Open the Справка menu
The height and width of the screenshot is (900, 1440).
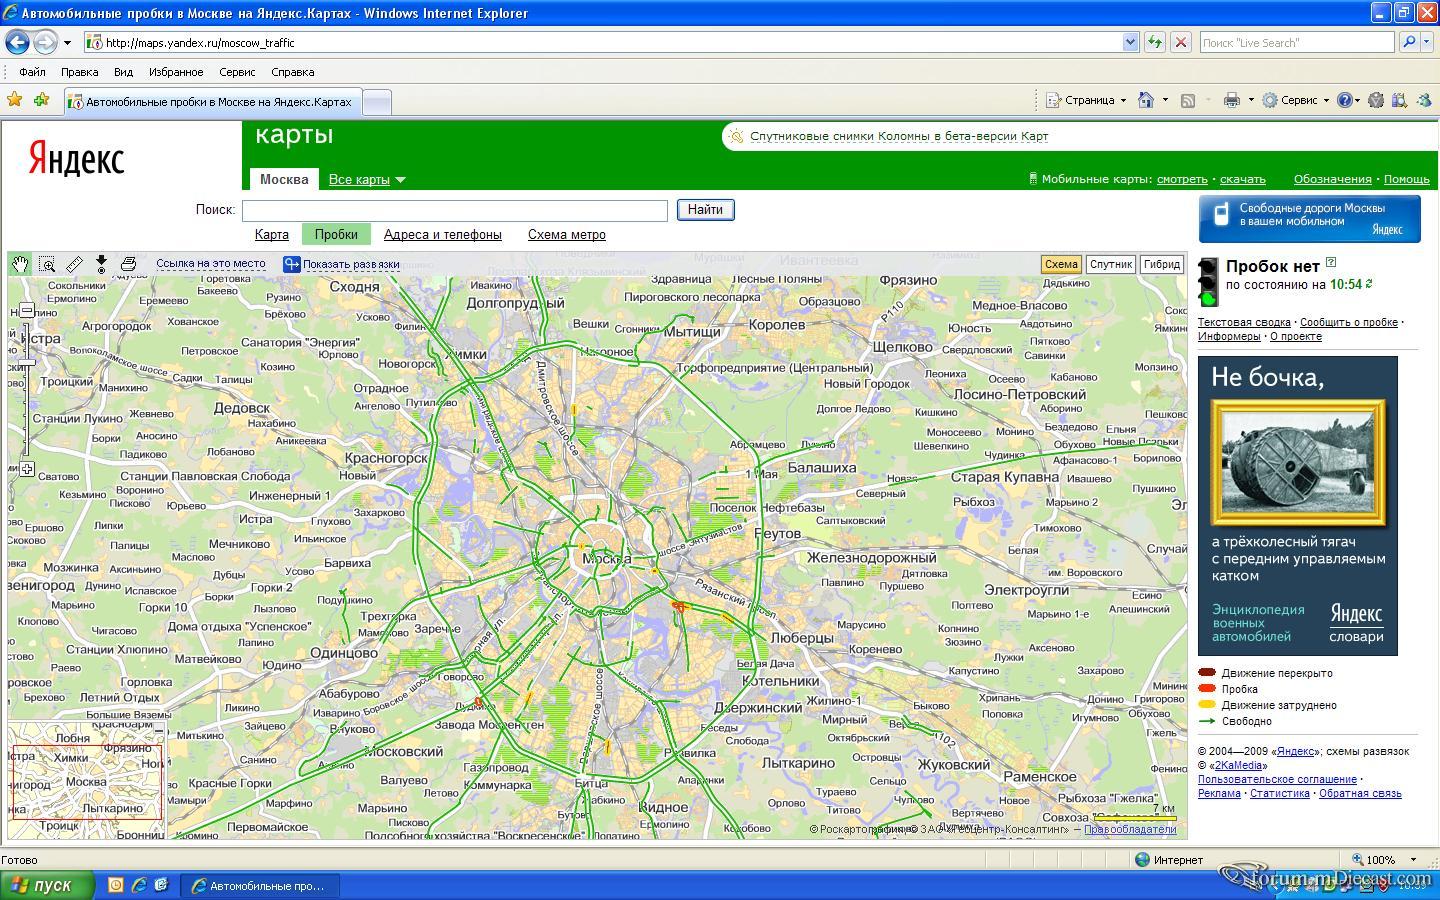point(292,72)
